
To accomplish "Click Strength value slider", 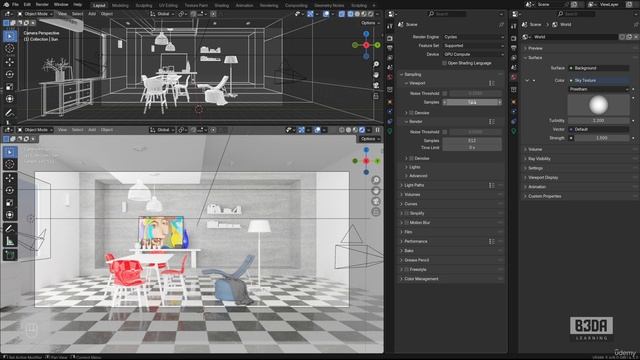I will [602, 138].
